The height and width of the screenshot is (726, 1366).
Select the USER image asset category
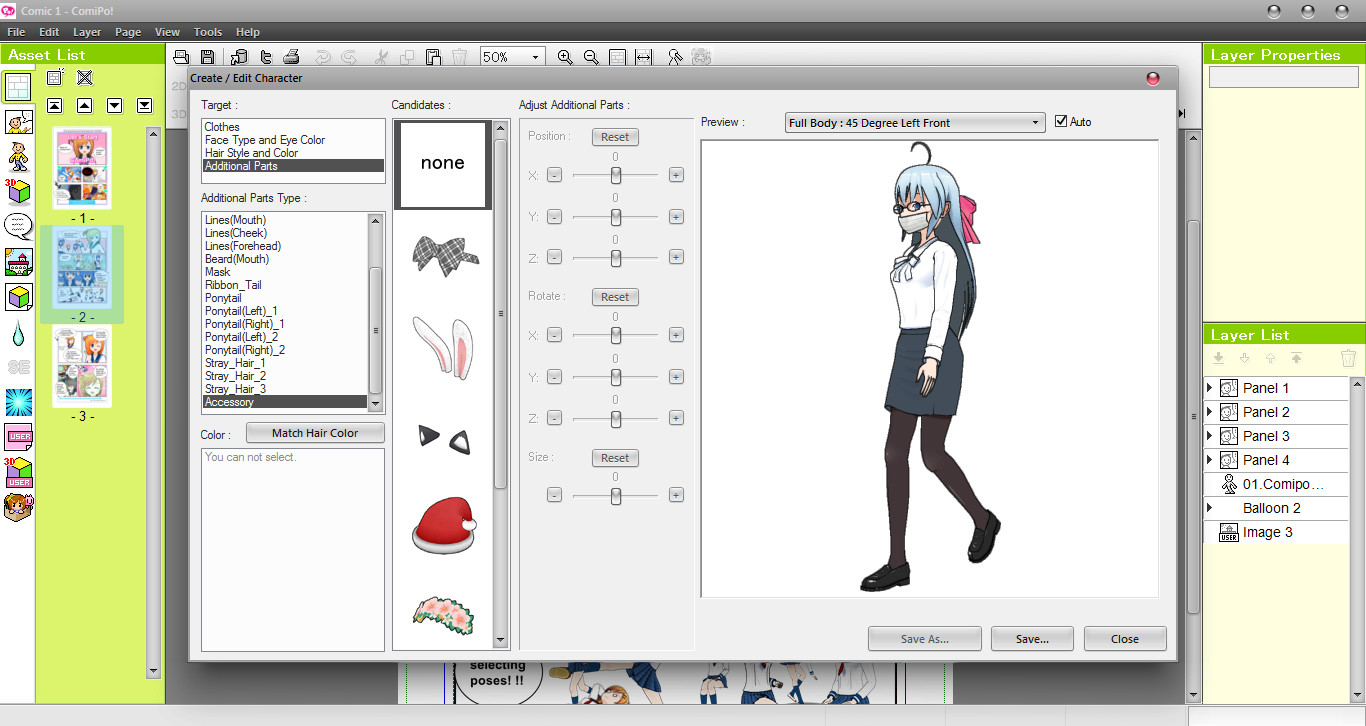point(17,435)
